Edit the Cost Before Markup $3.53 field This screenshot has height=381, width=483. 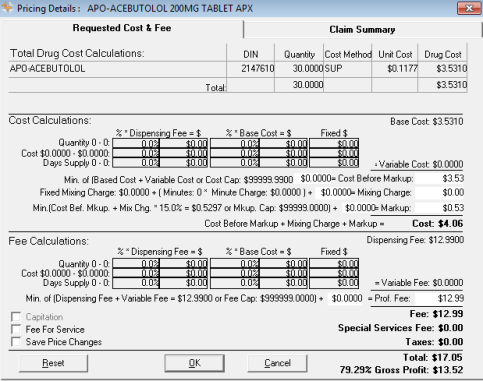tap(439, 178)
